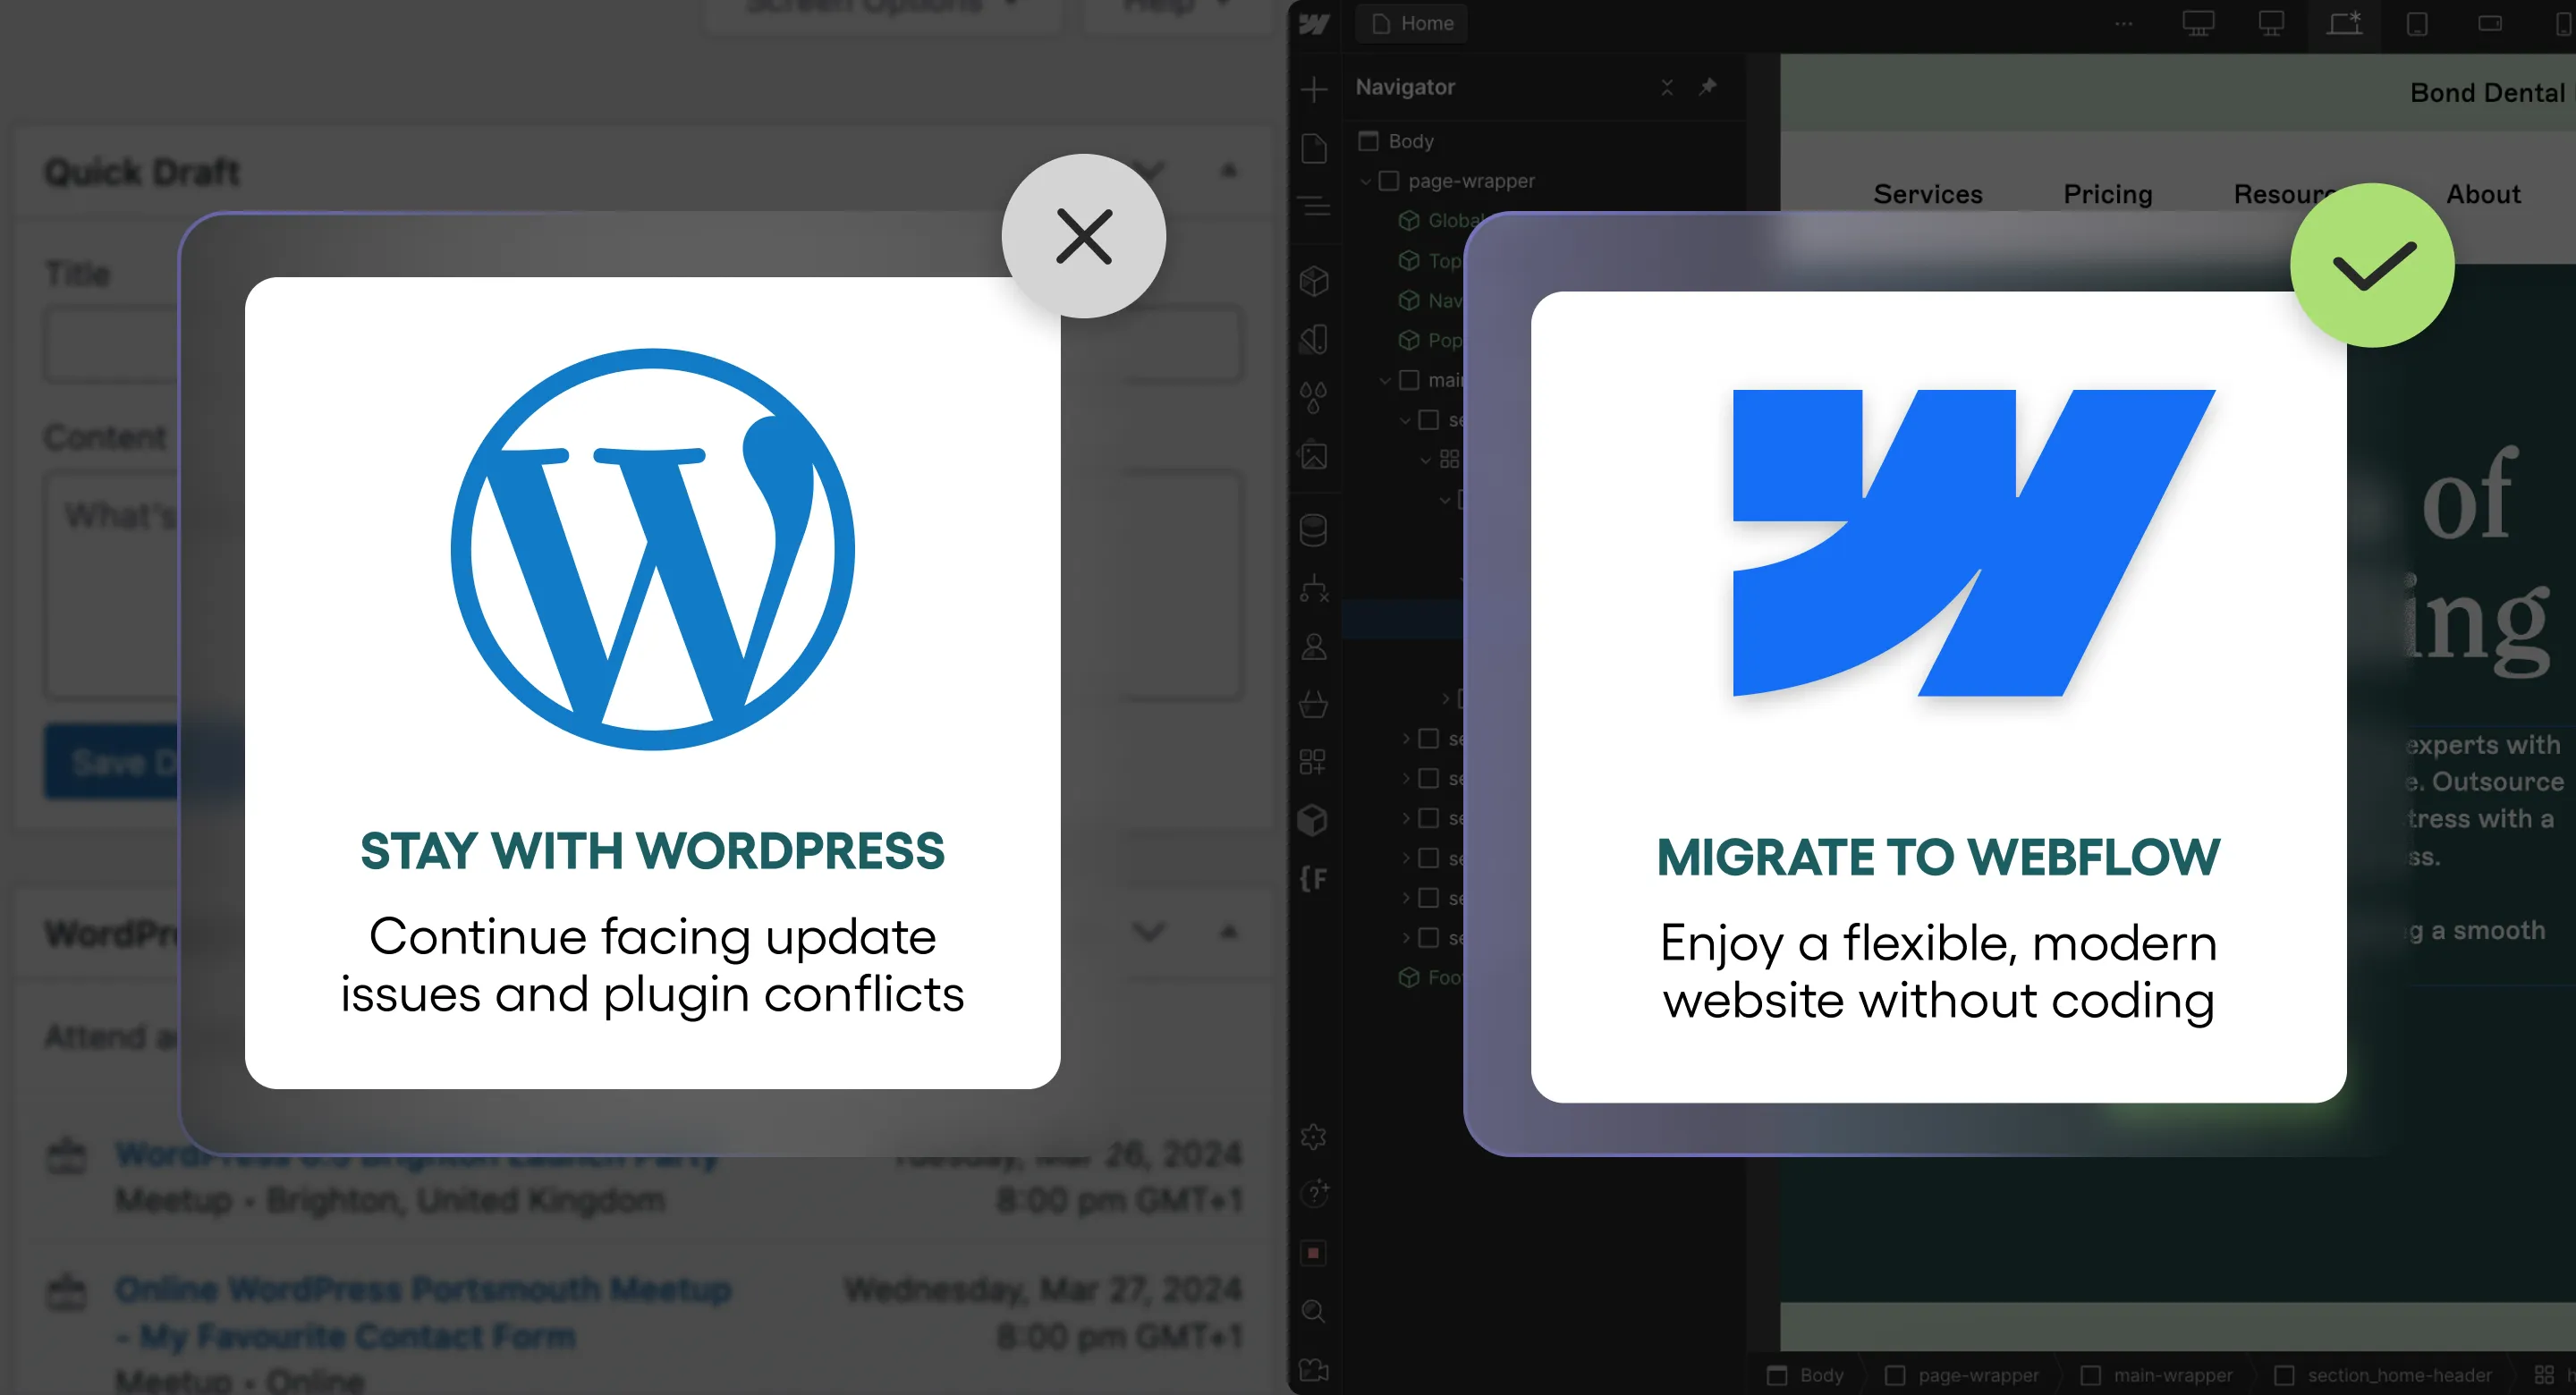The width and height of the screenshot is (2576, 1395).
Task: Toggle the Navigator panel icon in the sidebar
Action: click(1314, 206)
